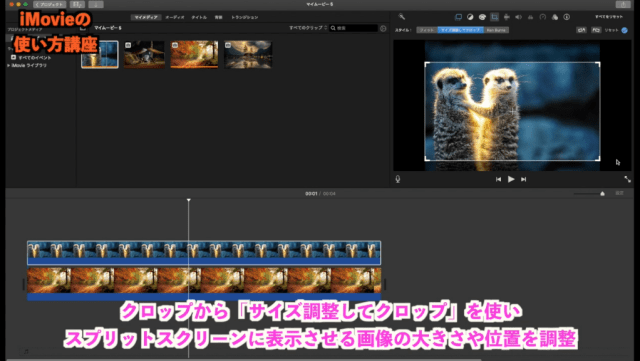Select the moonlit lake reflection thumbnail
The height and width of the screenshot is (361, 640).
point(248,54)
